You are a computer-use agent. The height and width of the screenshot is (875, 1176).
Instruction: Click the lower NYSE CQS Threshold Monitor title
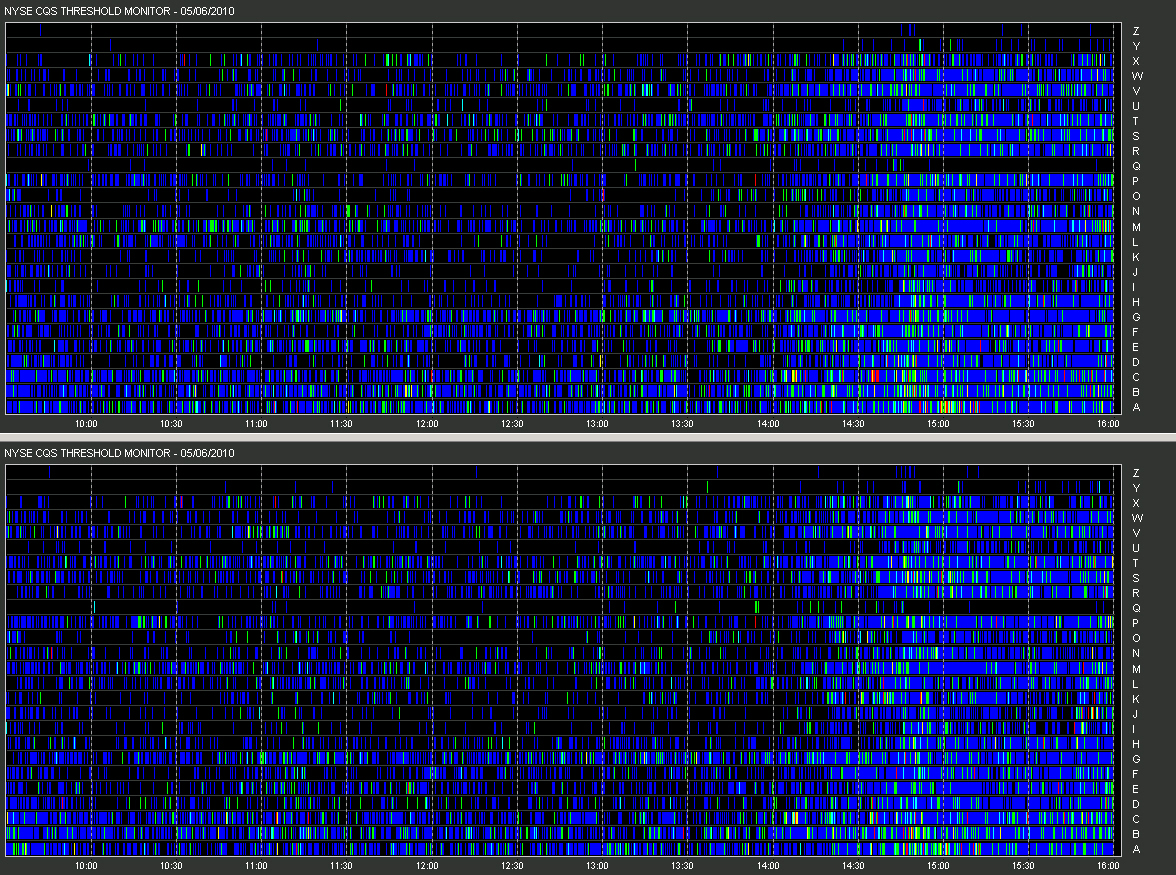point(119,453)
